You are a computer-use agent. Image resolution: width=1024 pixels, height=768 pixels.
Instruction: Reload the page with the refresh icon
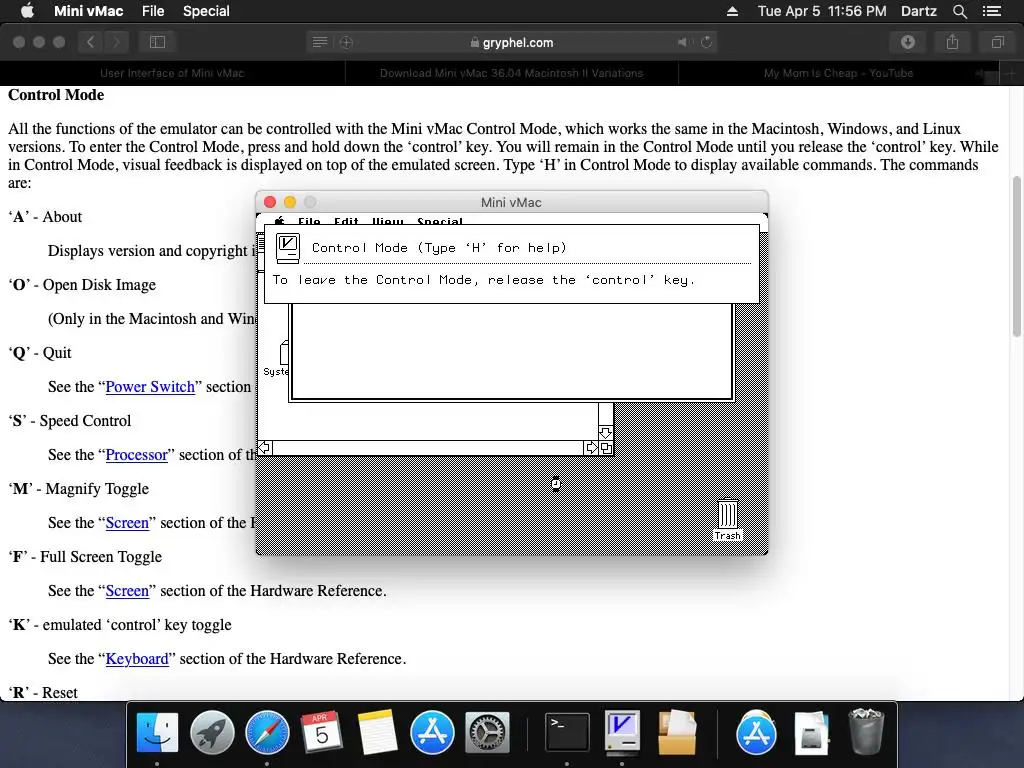pos(706,42)
